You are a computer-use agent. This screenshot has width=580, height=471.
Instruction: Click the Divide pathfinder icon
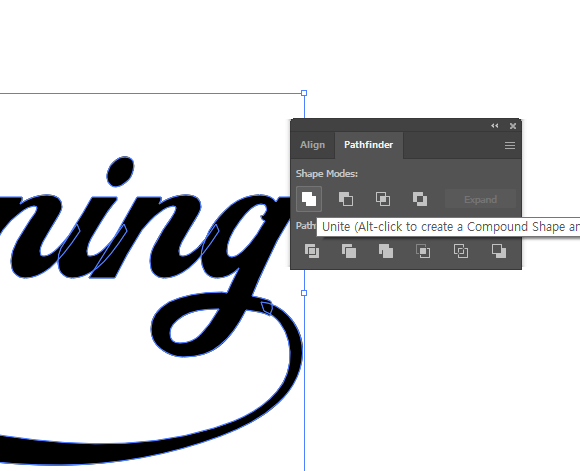click(312, 251)
